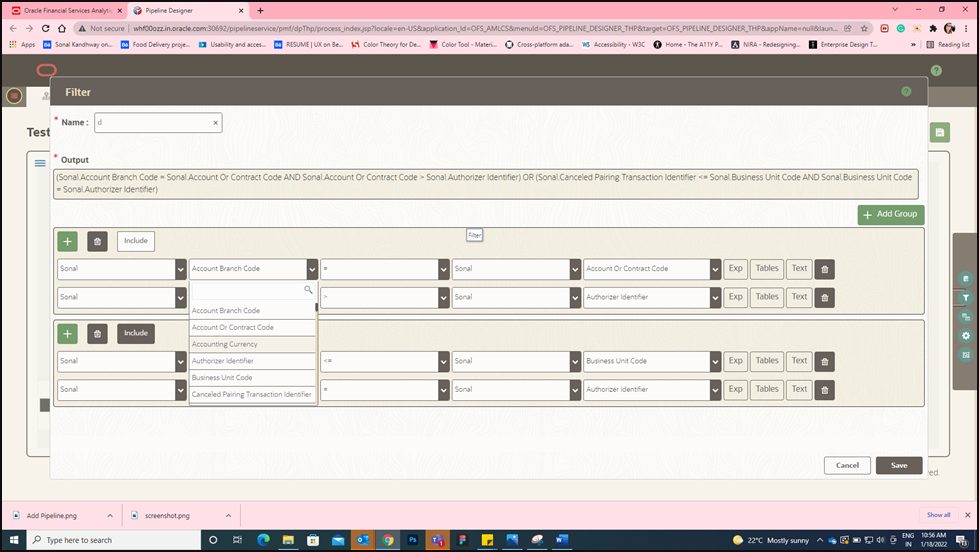This screenshot has height=552, width=979.
Task: Save the filter
Action: click(x=899, y=465)
